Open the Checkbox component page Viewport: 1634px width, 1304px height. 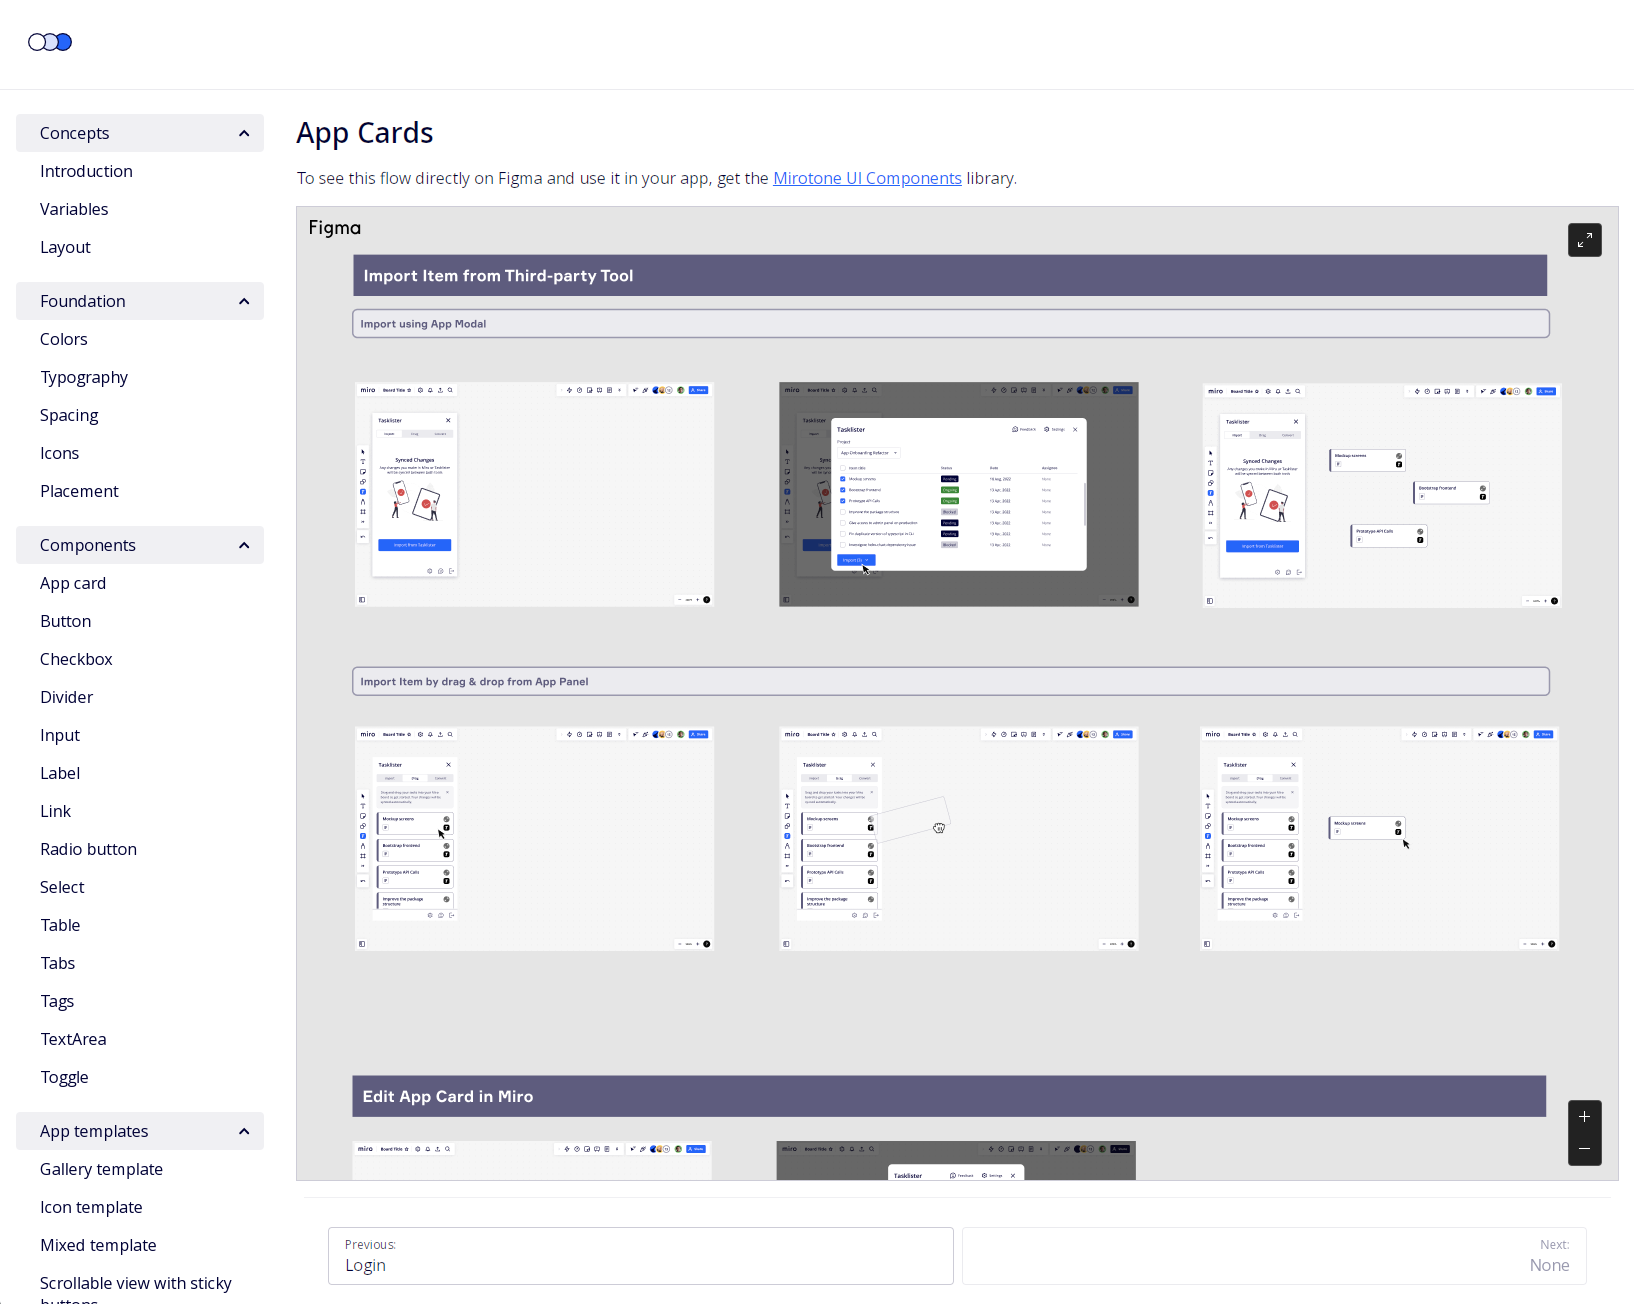[76, 659]
